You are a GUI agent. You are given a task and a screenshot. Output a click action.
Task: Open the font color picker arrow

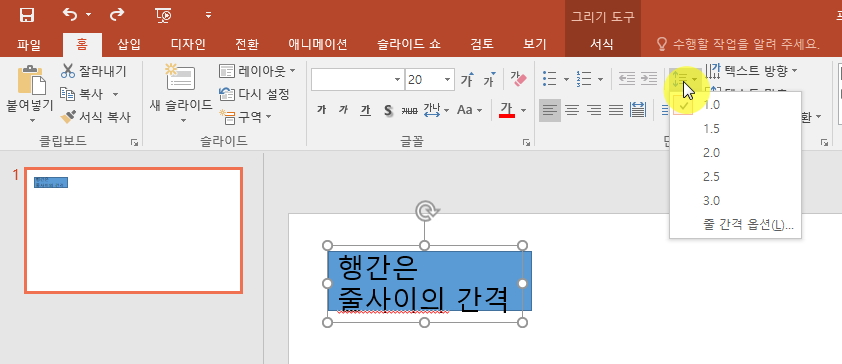click(524, 111)
